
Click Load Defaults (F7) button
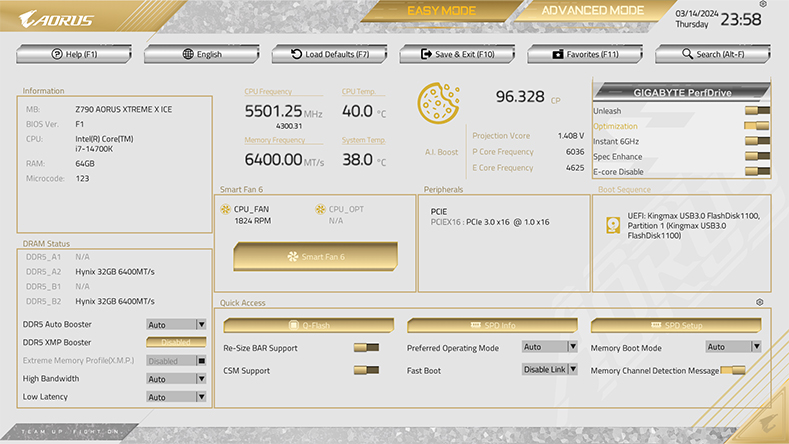point(330,54)
